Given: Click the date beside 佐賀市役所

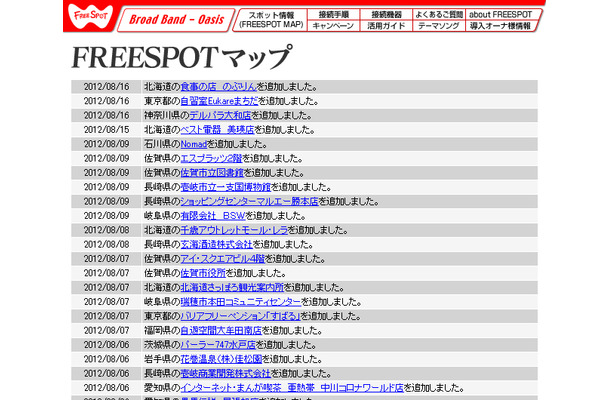Looking at the screenshot, I should tap(106, 273).
